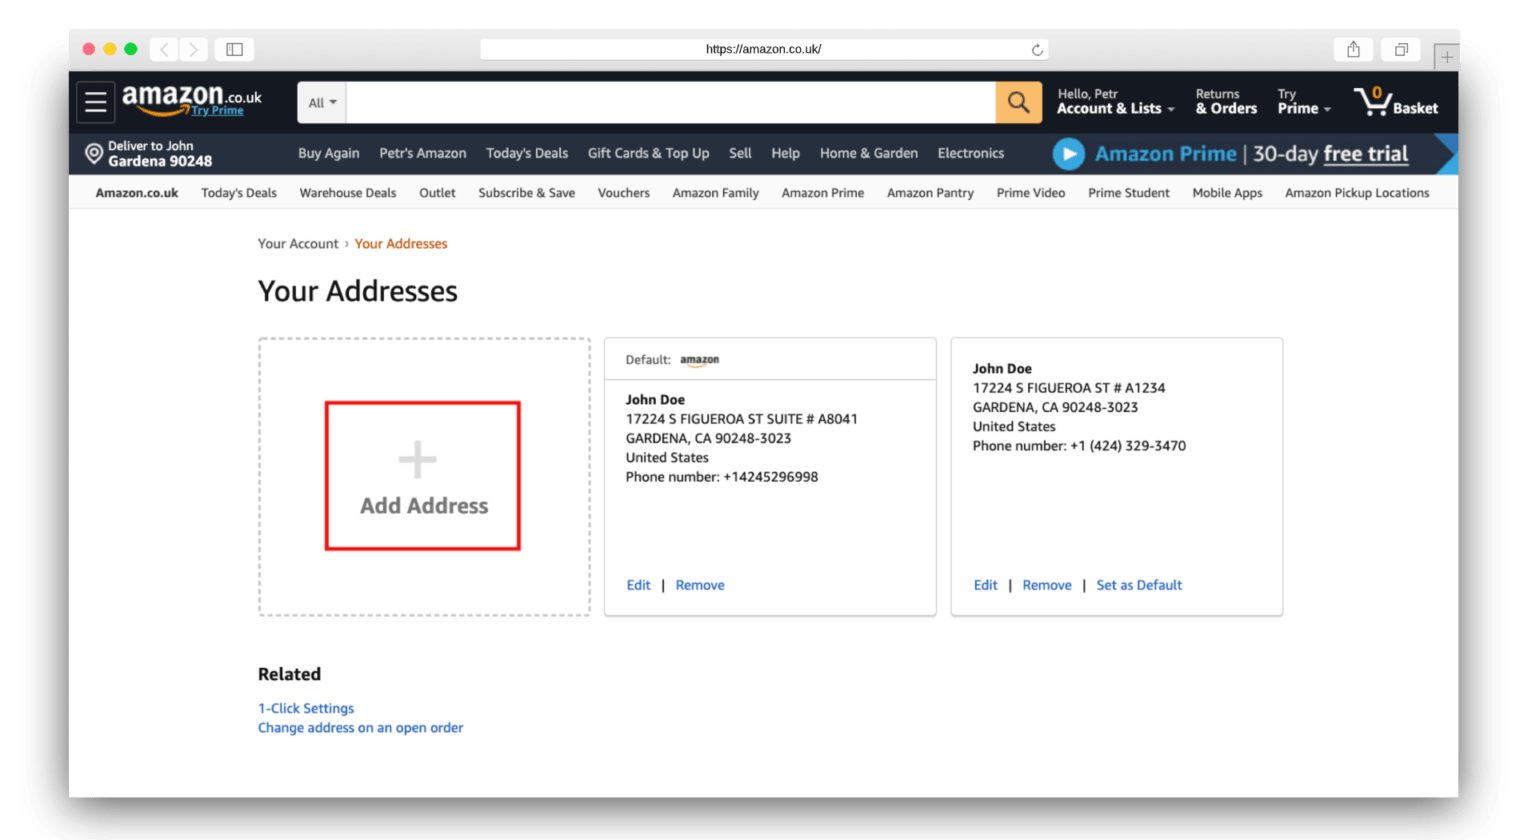
Task: Set the A1234 address as default
Action: click(x=1139, y=585)
